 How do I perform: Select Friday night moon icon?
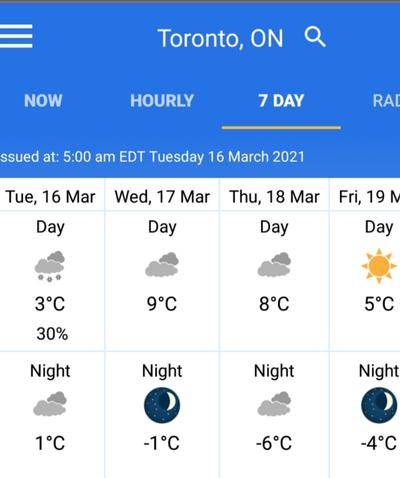[x=379, y=405]
